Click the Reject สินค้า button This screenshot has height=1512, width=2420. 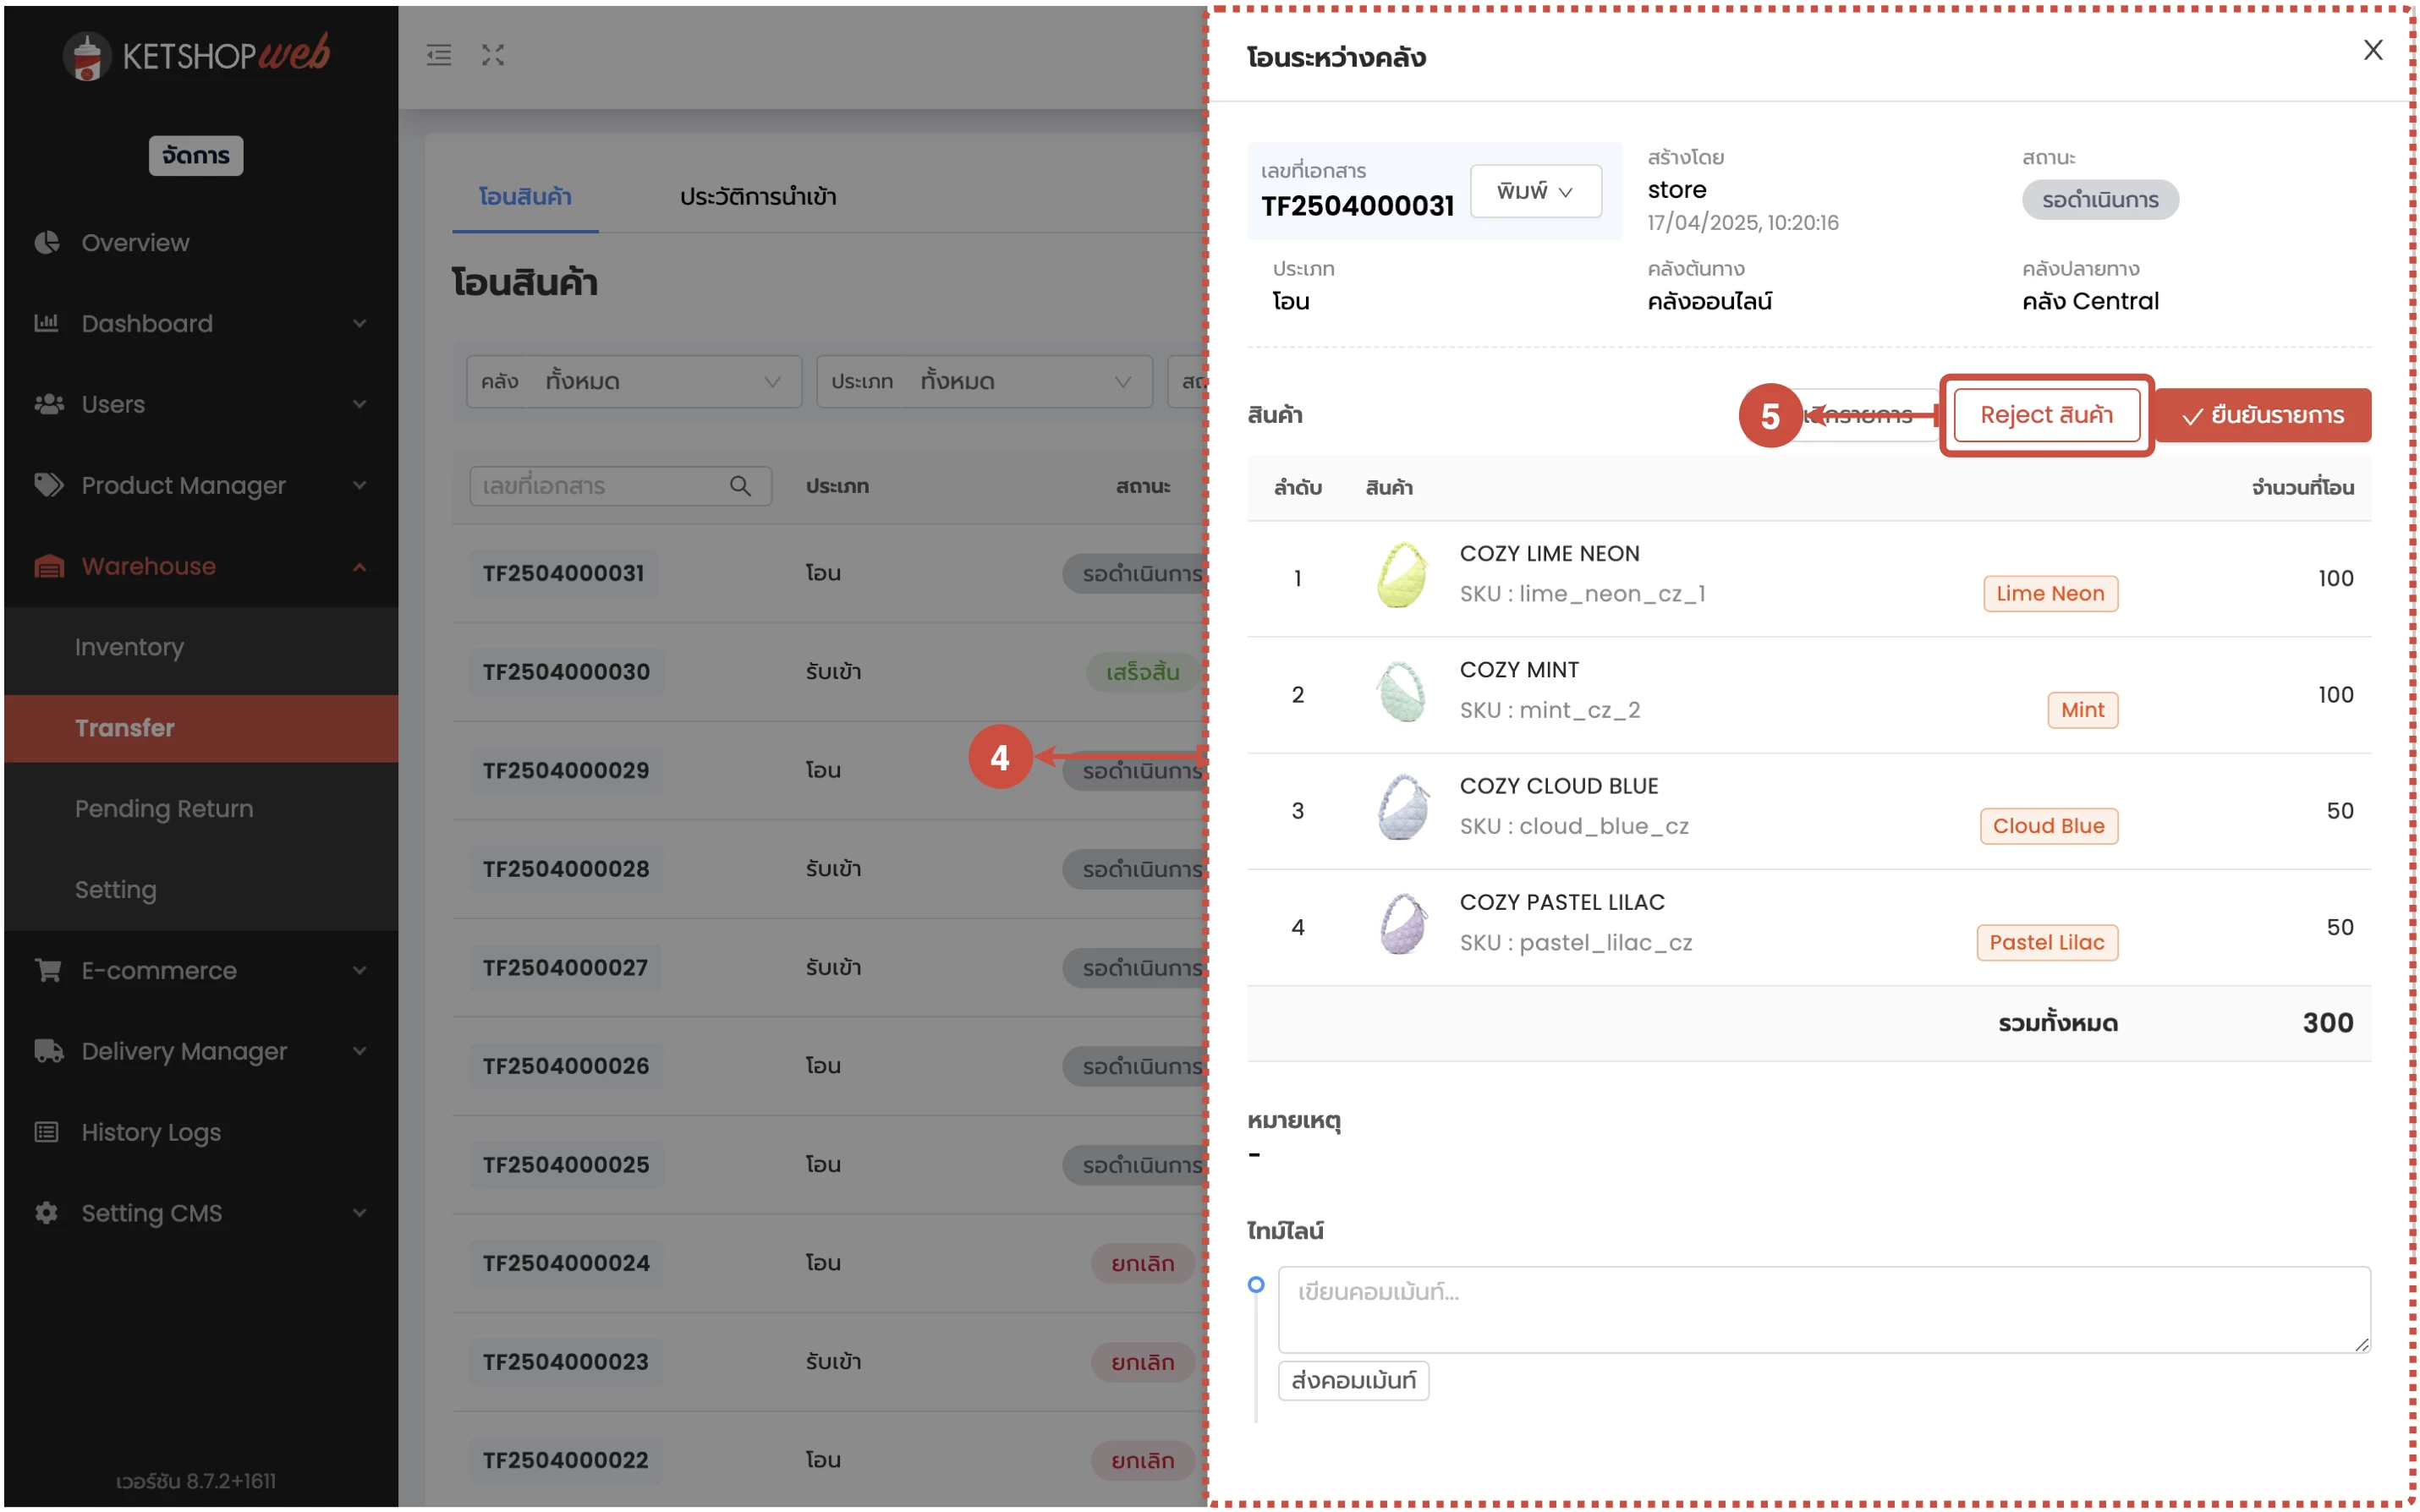pyautogui.click(x=2046, y=415)
